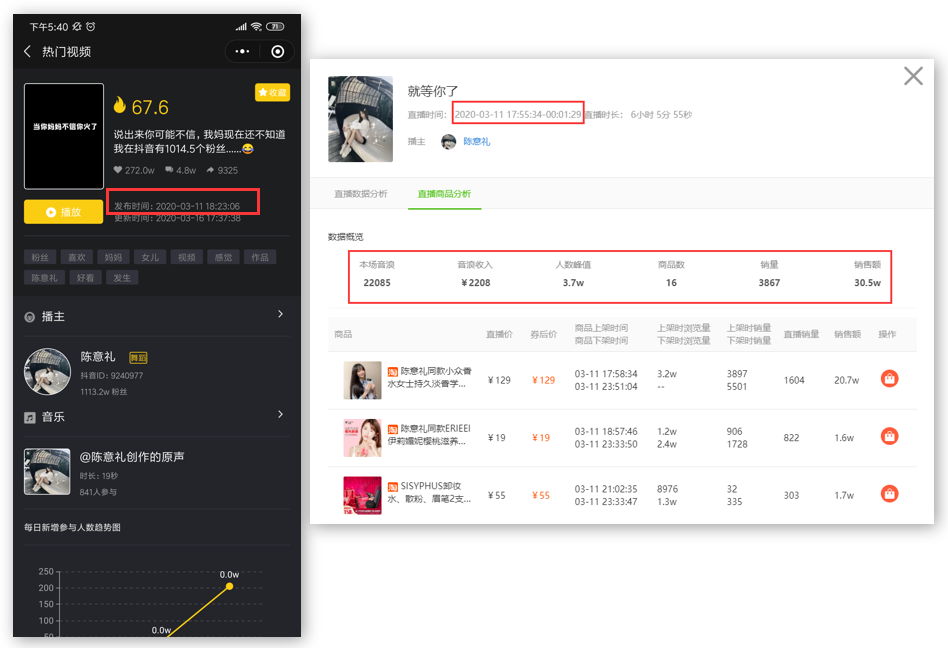Screen dimensions: 948x648
Task: Tap the heart icon showing 272.0w likes
Action: coord(118,170)
